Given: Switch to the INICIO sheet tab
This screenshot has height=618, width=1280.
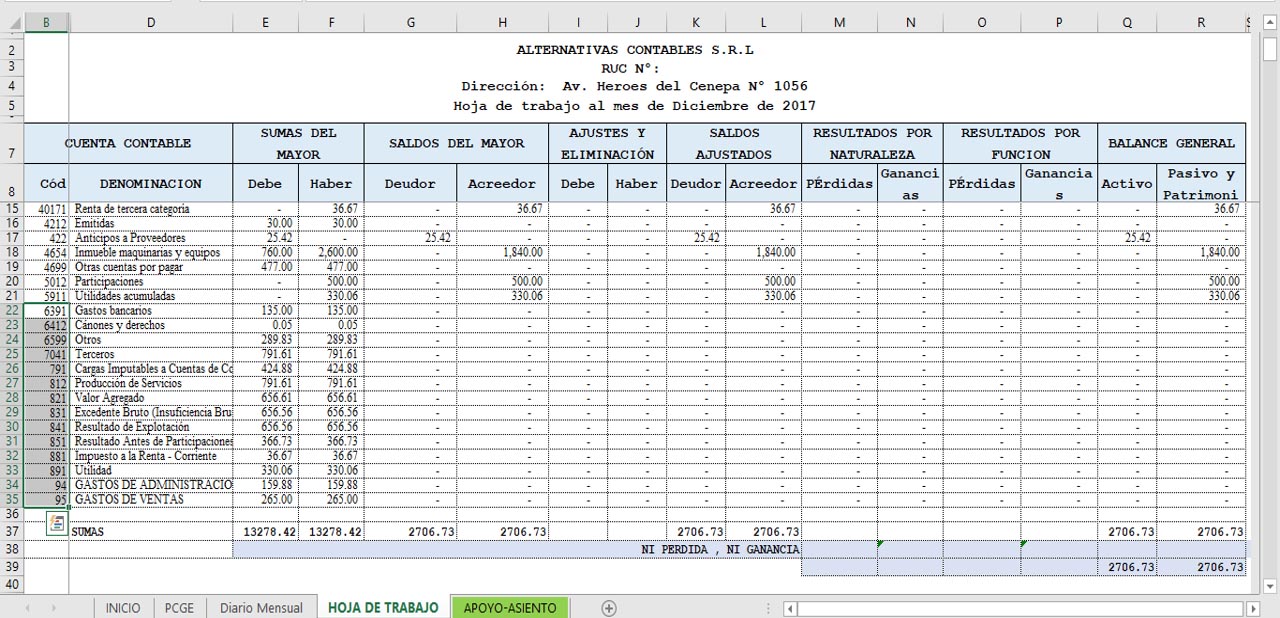Looking at the screenshot, I should [123, 608].
